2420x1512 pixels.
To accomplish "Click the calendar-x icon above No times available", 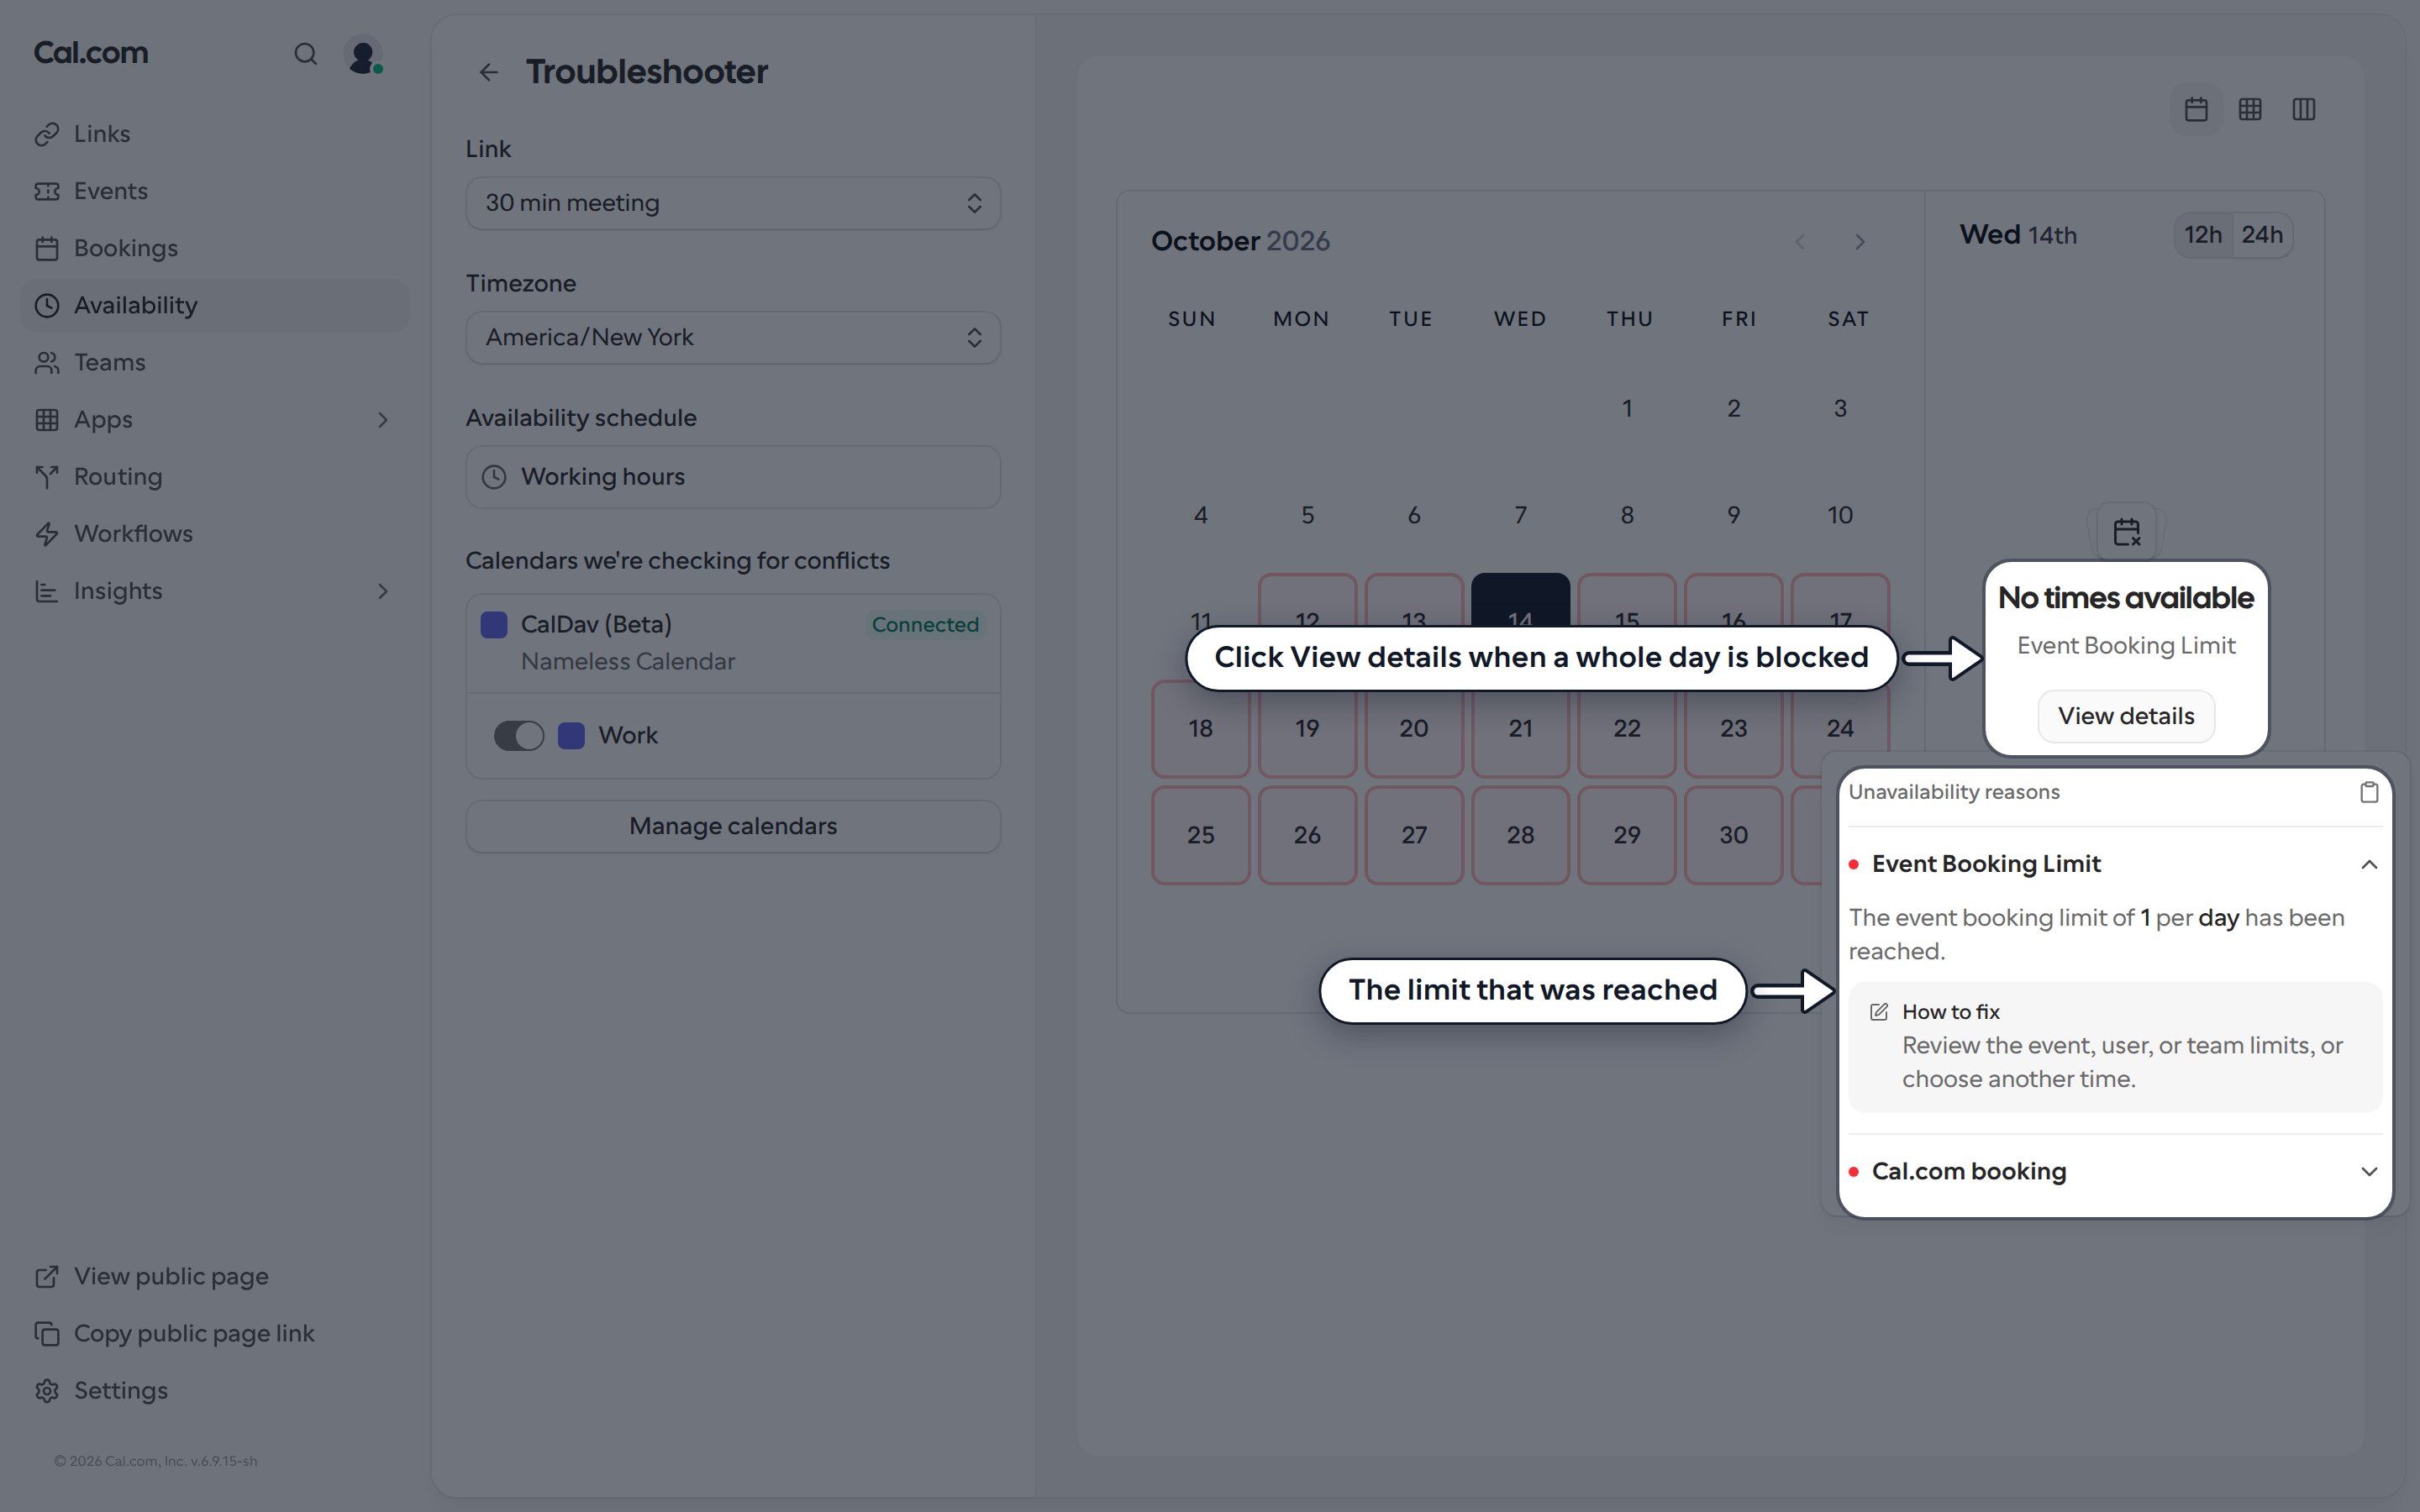I will (2126, 532).
